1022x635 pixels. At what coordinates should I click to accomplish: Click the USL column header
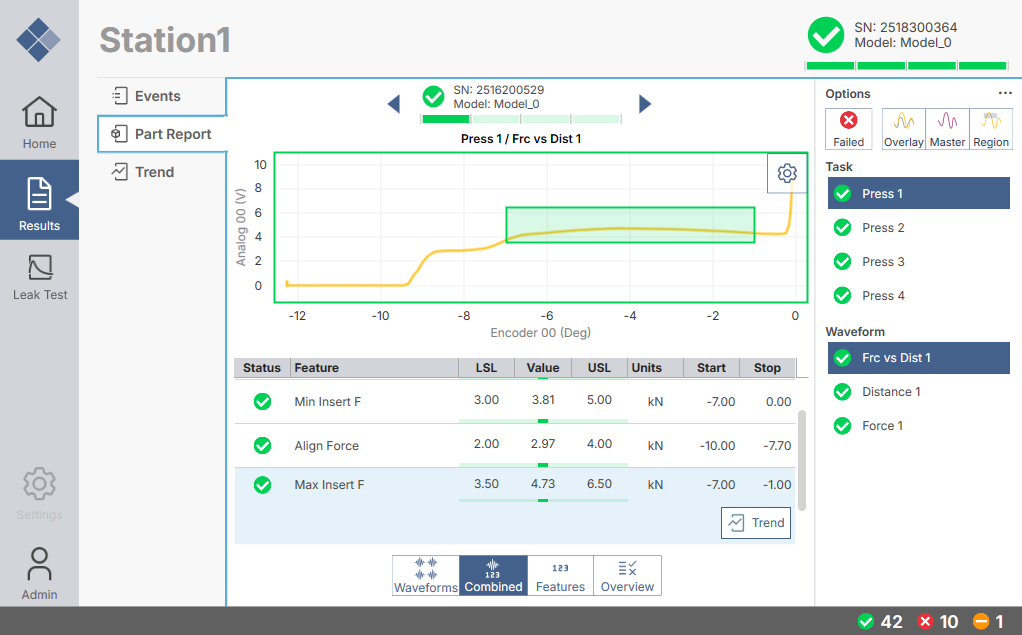600,368
